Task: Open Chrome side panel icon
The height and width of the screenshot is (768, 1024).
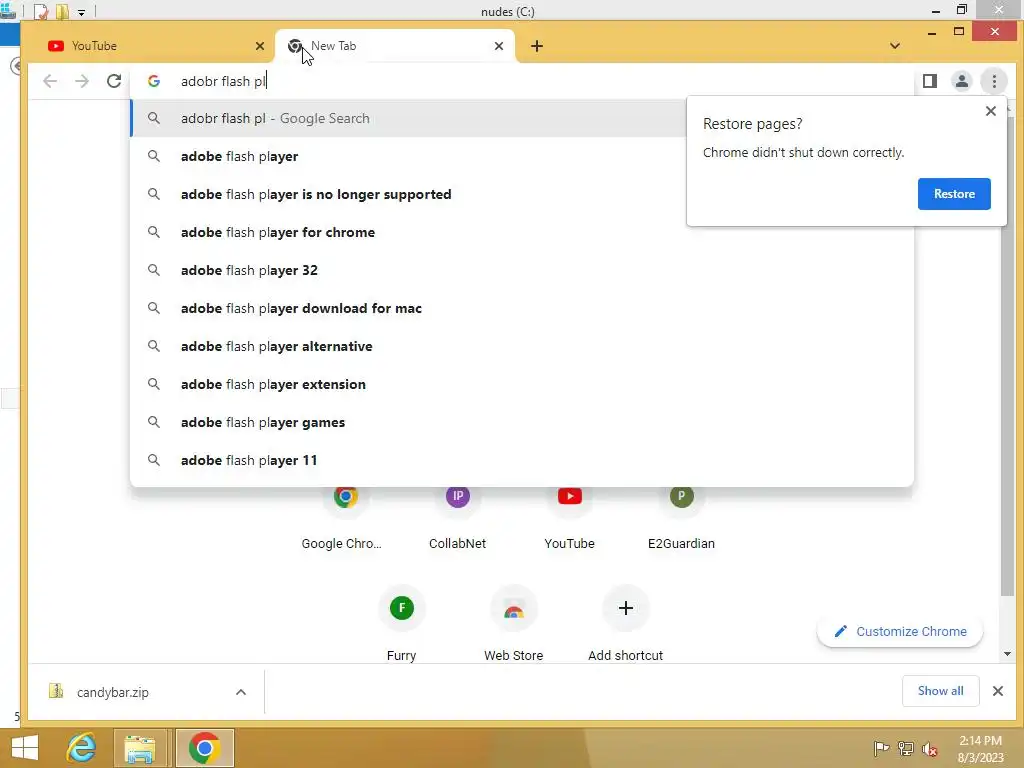Action: tap(930, 81)
